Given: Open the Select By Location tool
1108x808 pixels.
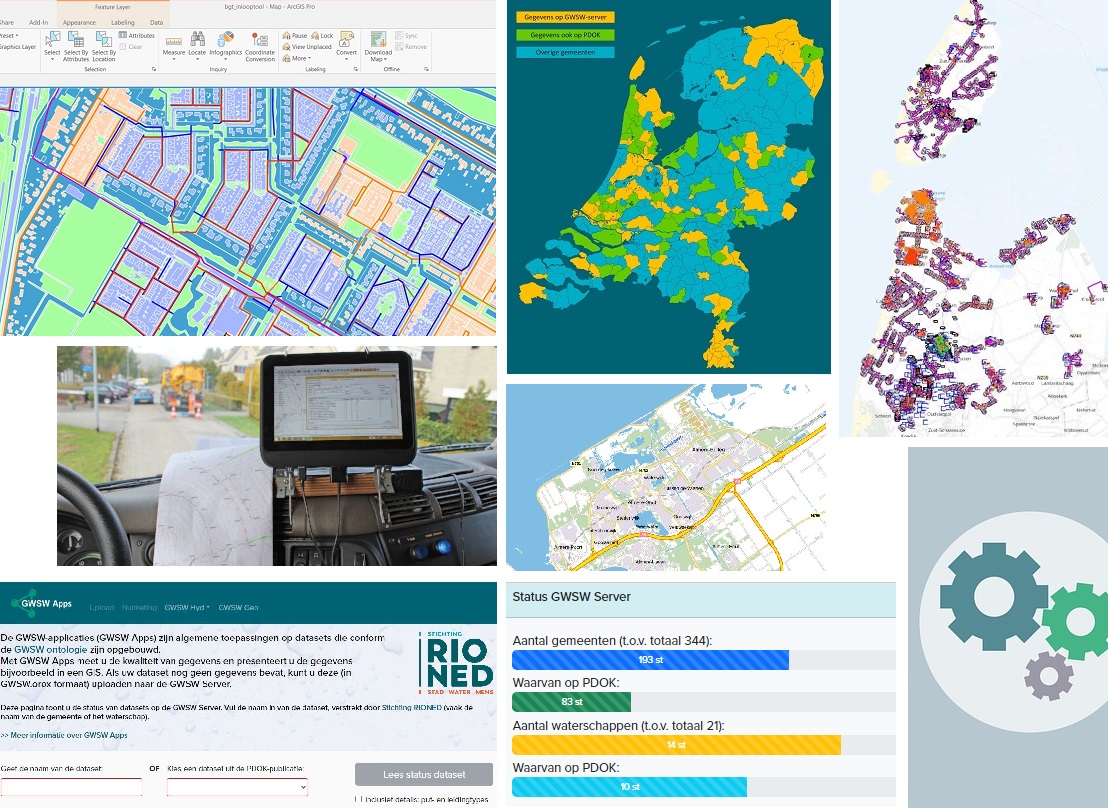Looking at the screenshot, I should coord(104,47).
